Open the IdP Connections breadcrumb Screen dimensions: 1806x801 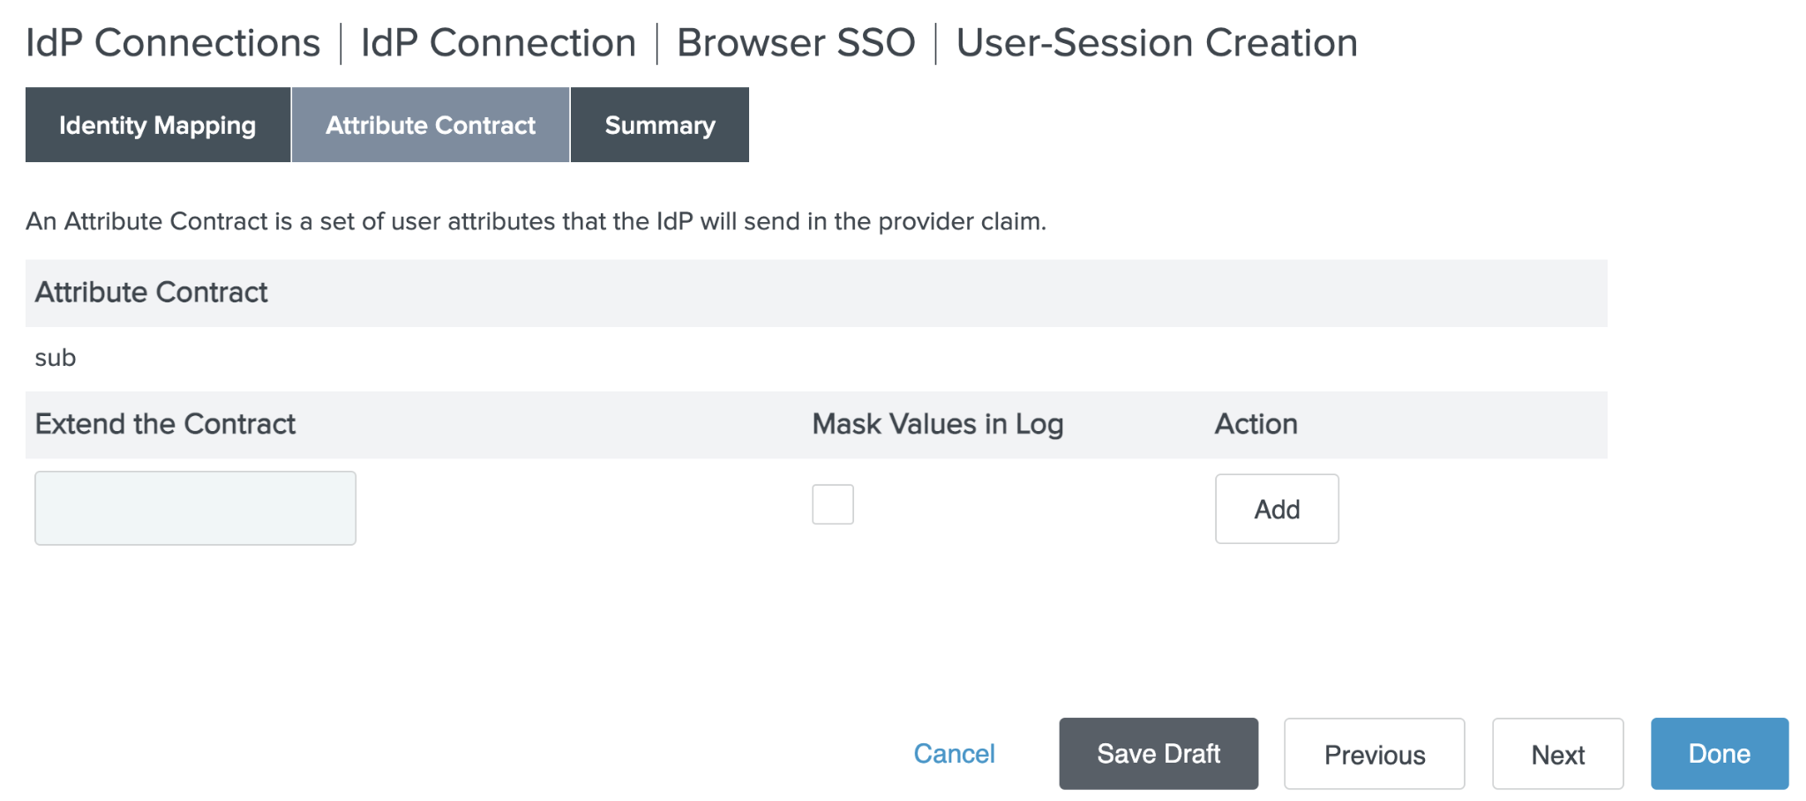pos(172,43)
